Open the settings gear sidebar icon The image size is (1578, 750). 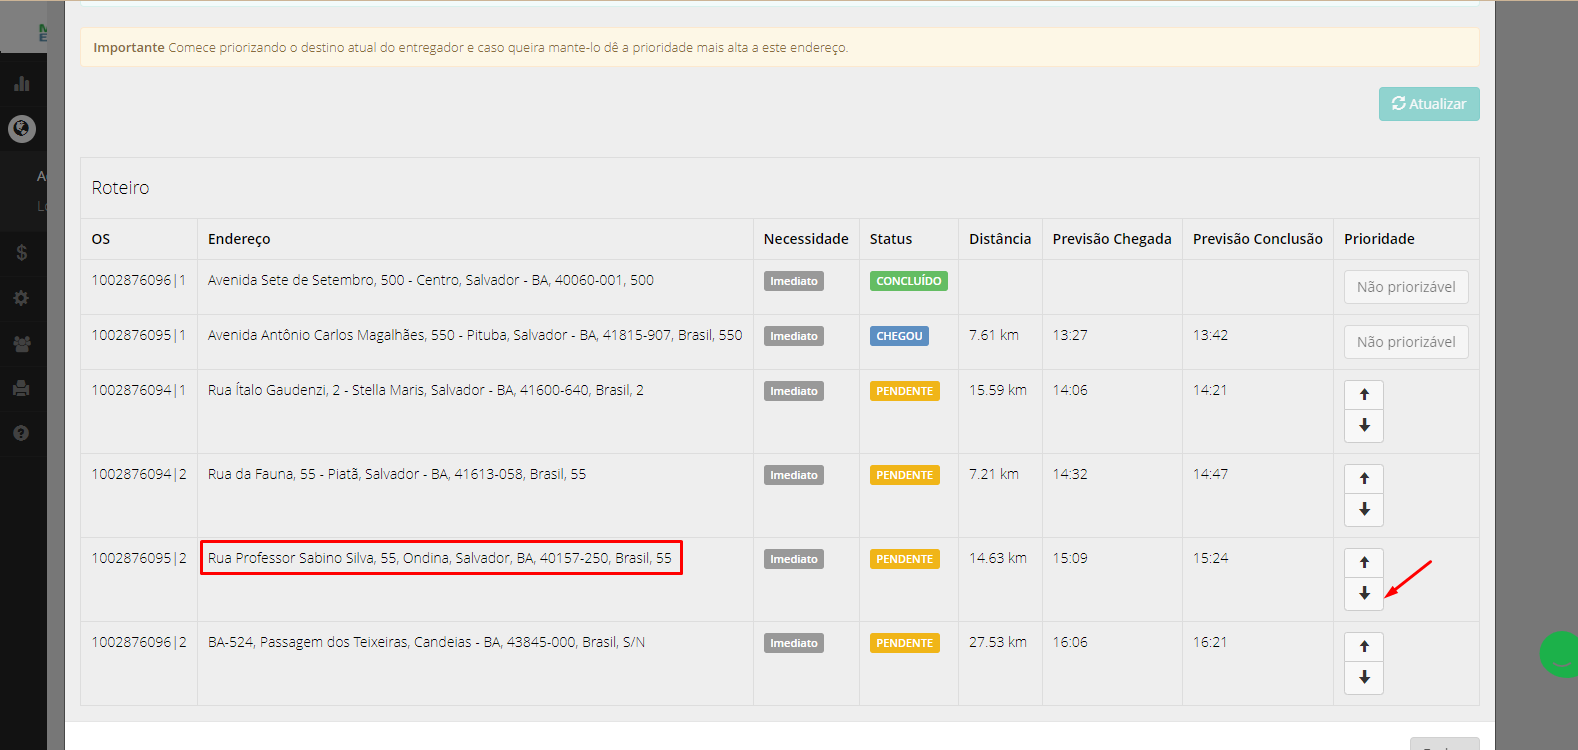[x=22, y=298]
